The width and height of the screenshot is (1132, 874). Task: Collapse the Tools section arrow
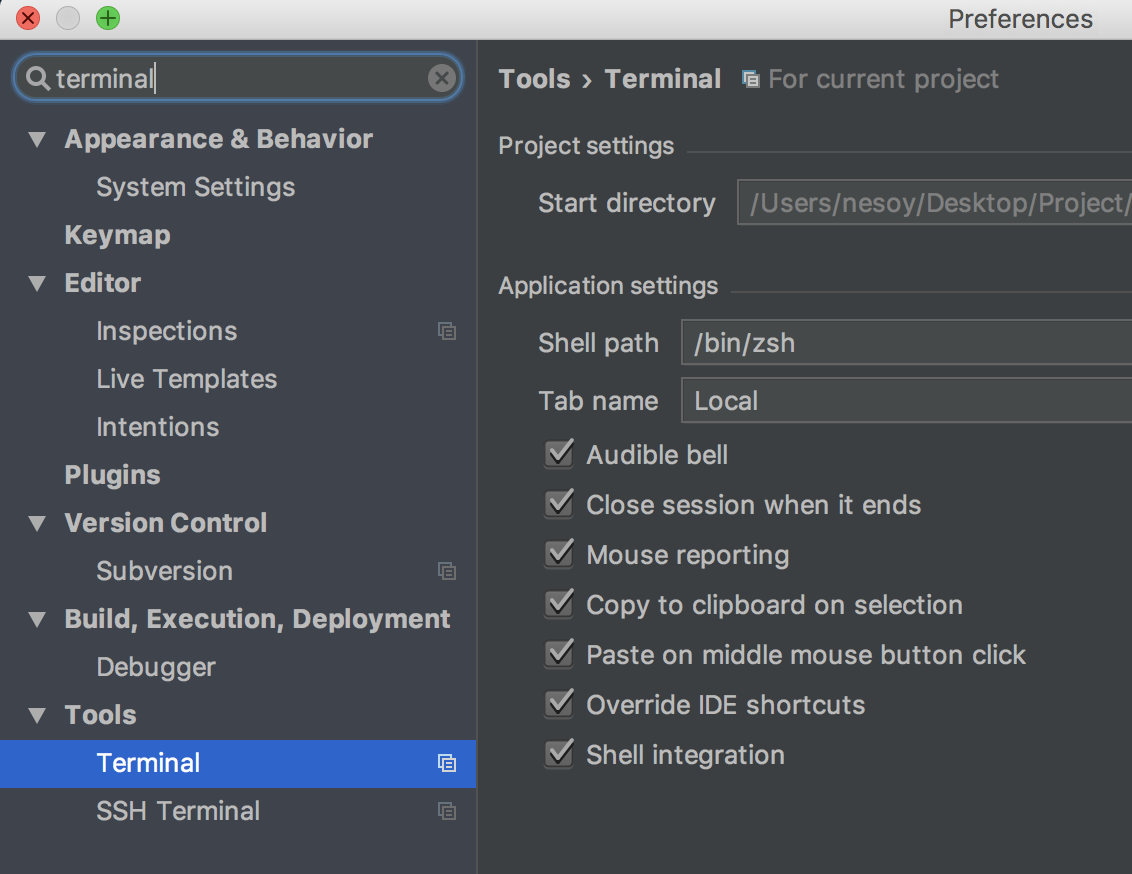(37, 715)
